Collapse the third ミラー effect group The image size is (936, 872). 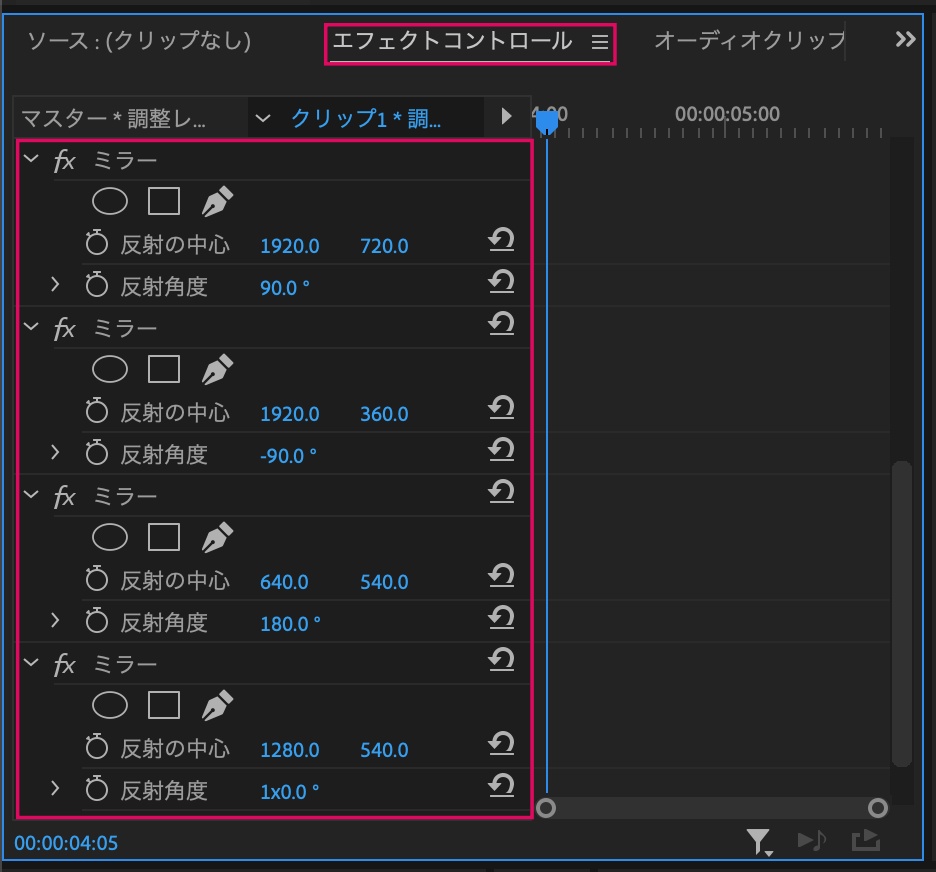(x=31, y=495)
